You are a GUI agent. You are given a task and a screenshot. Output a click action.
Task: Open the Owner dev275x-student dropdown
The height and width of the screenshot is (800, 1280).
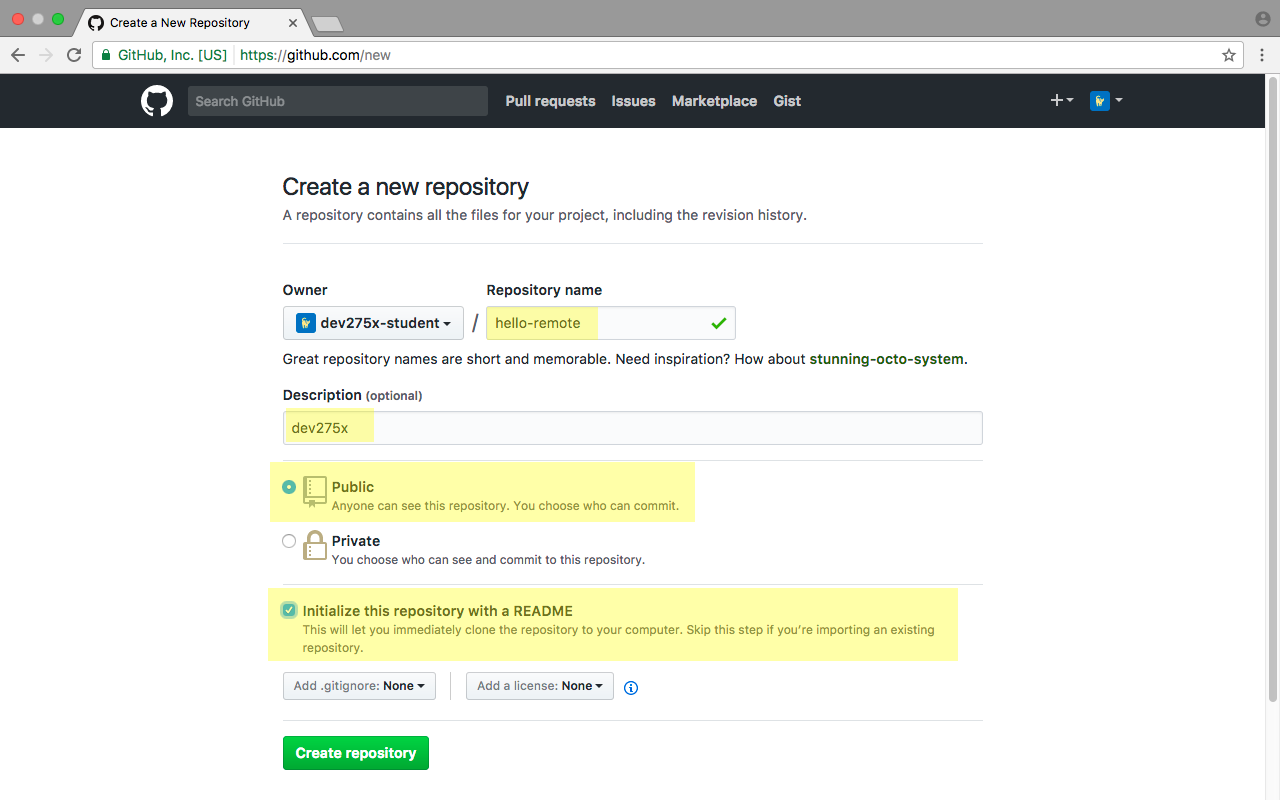coord(373,323)
